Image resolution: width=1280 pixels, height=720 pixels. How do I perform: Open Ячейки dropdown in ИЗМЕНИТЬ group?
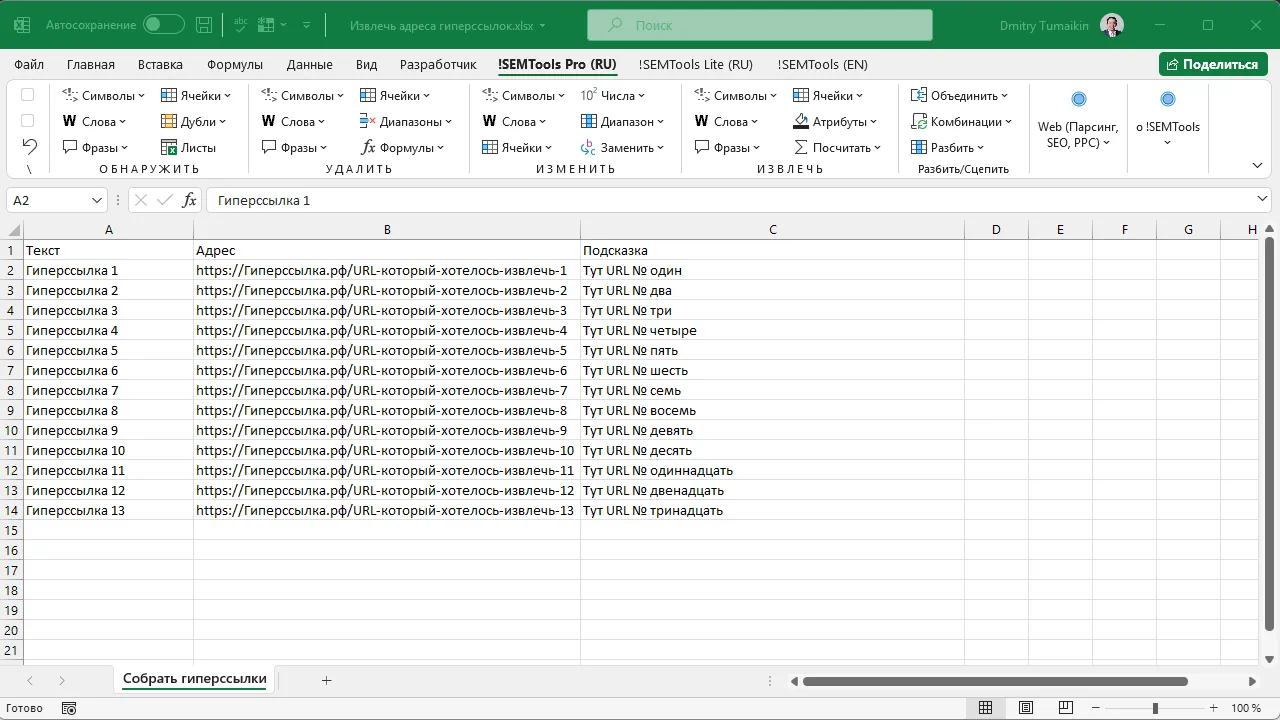click(x=516, y=148)
